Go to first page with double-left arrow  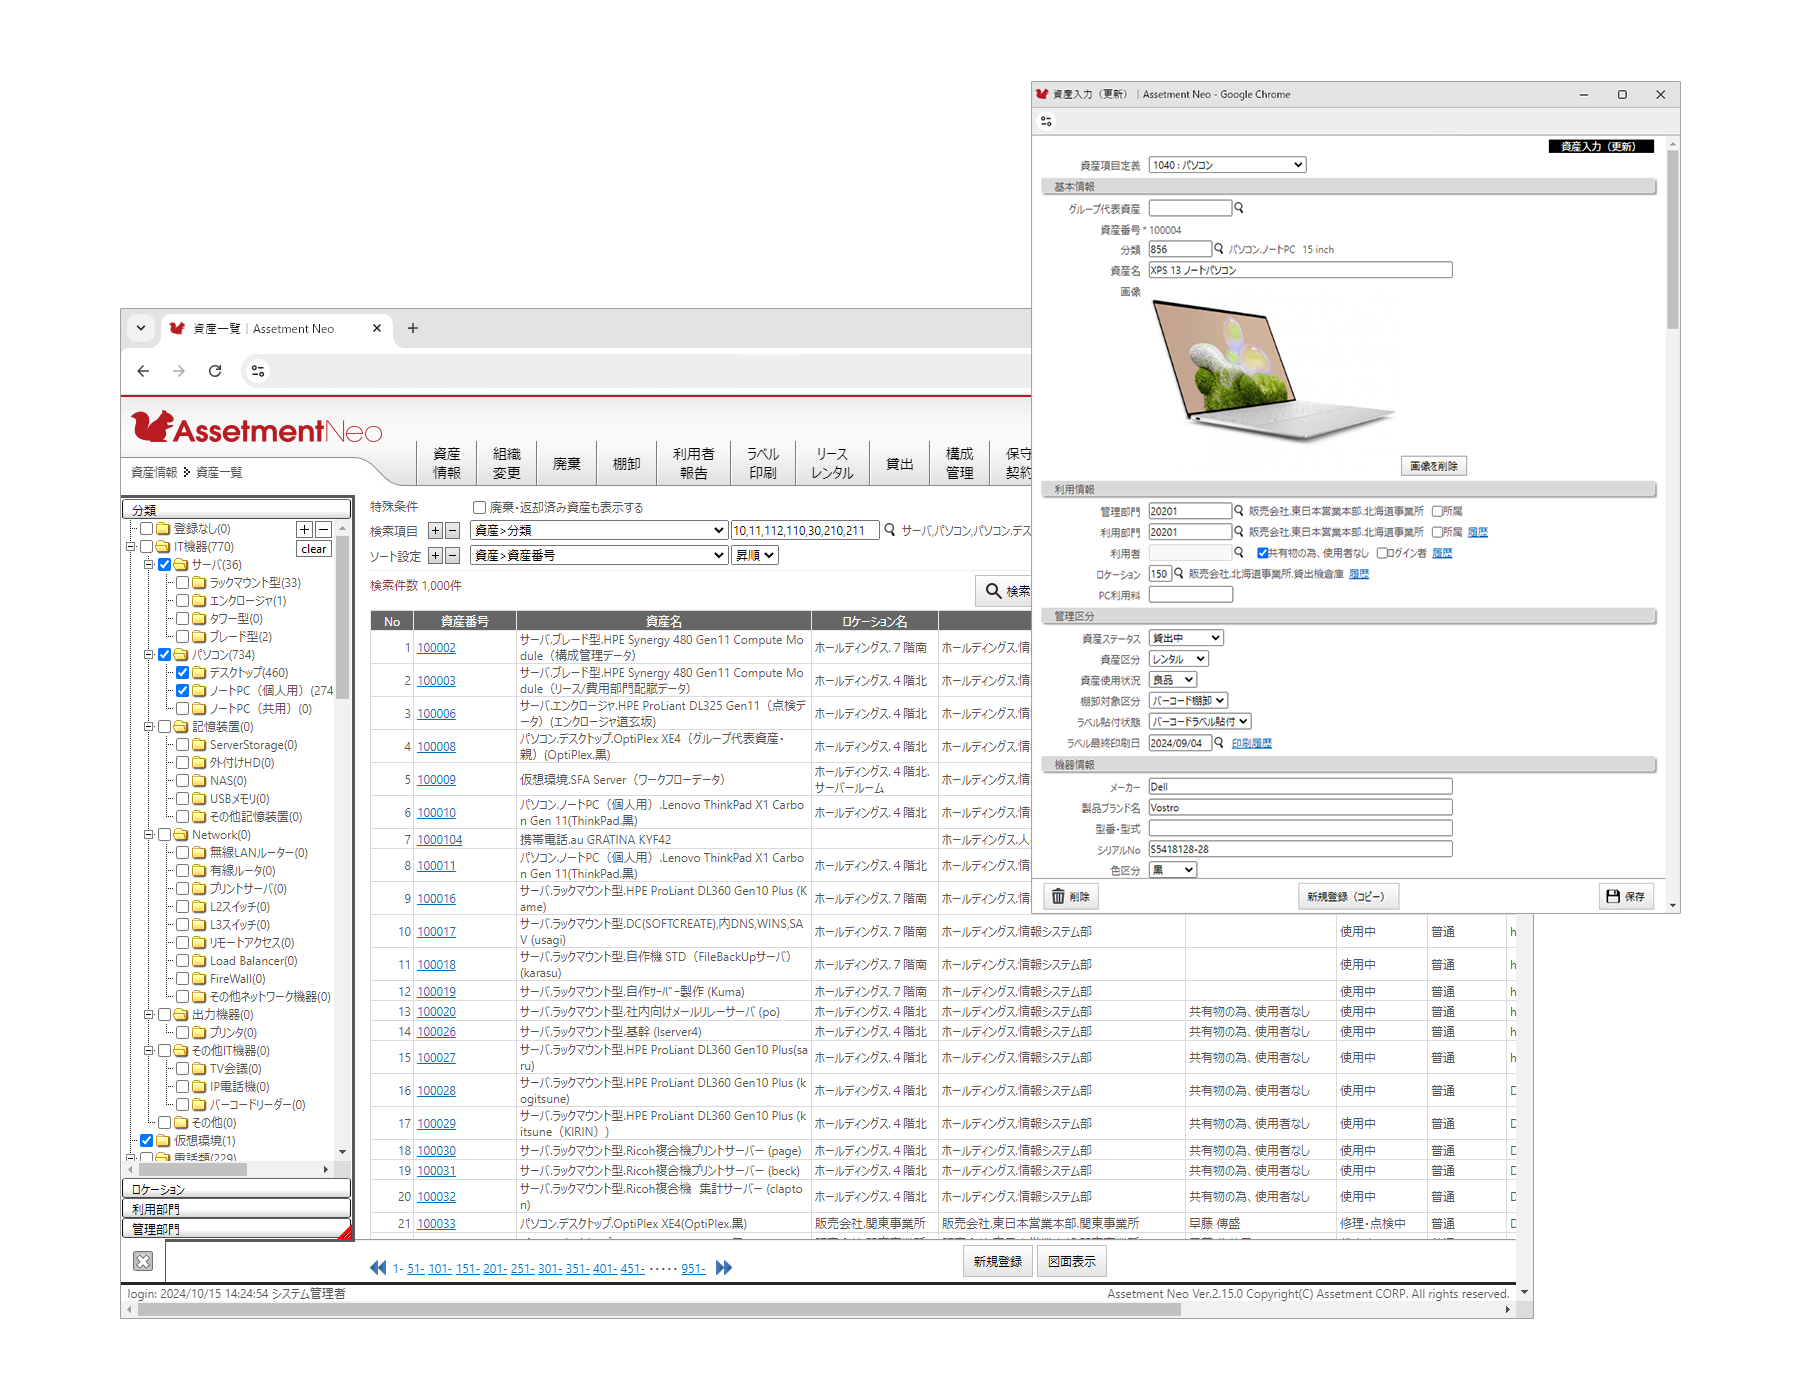tap(378, 1268)
